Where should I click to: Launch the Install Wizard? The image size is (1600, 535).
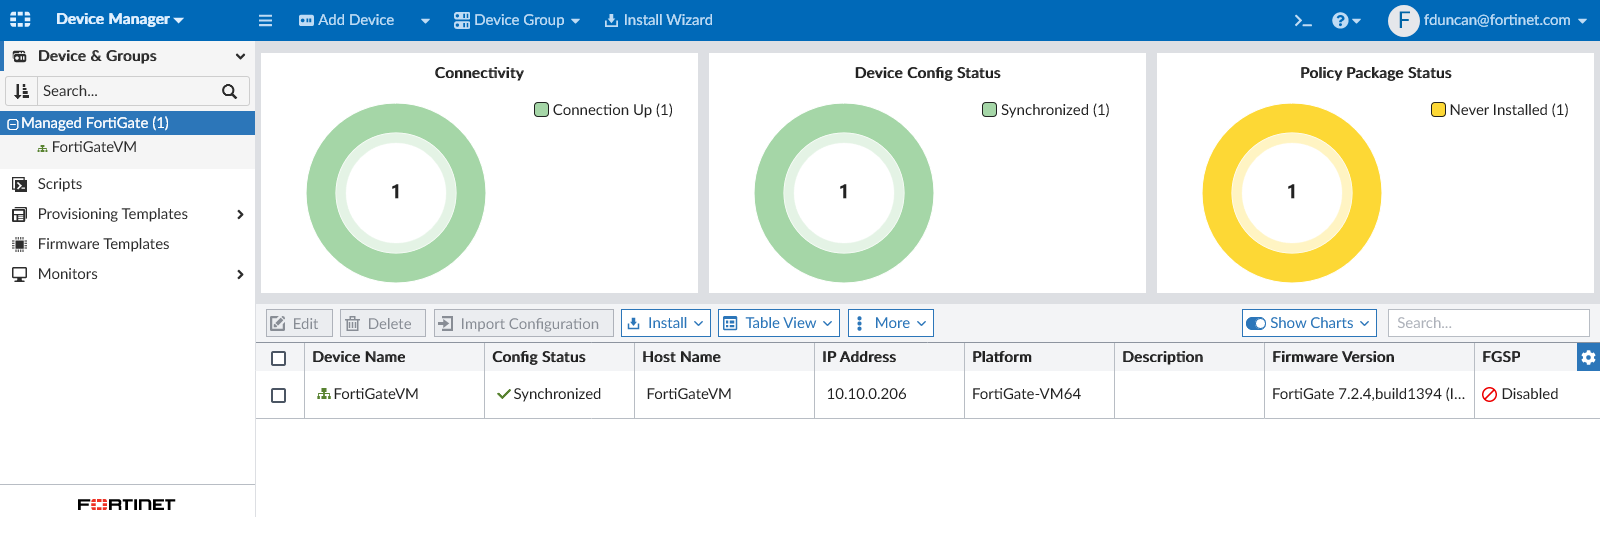coord(658,20)
